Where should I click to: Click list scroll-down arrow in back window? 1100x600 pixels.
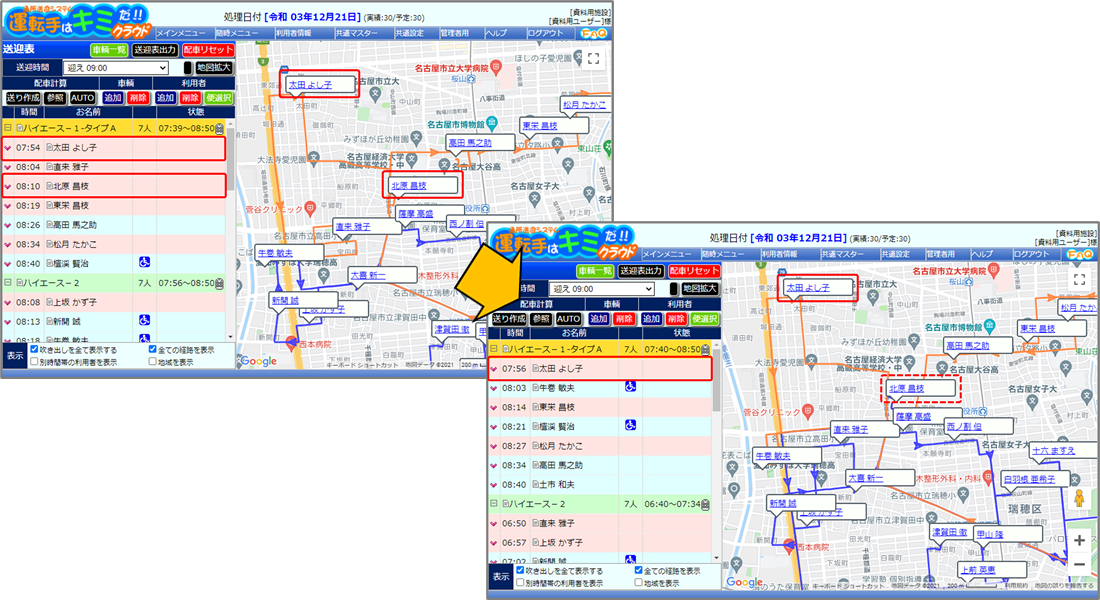230,338
